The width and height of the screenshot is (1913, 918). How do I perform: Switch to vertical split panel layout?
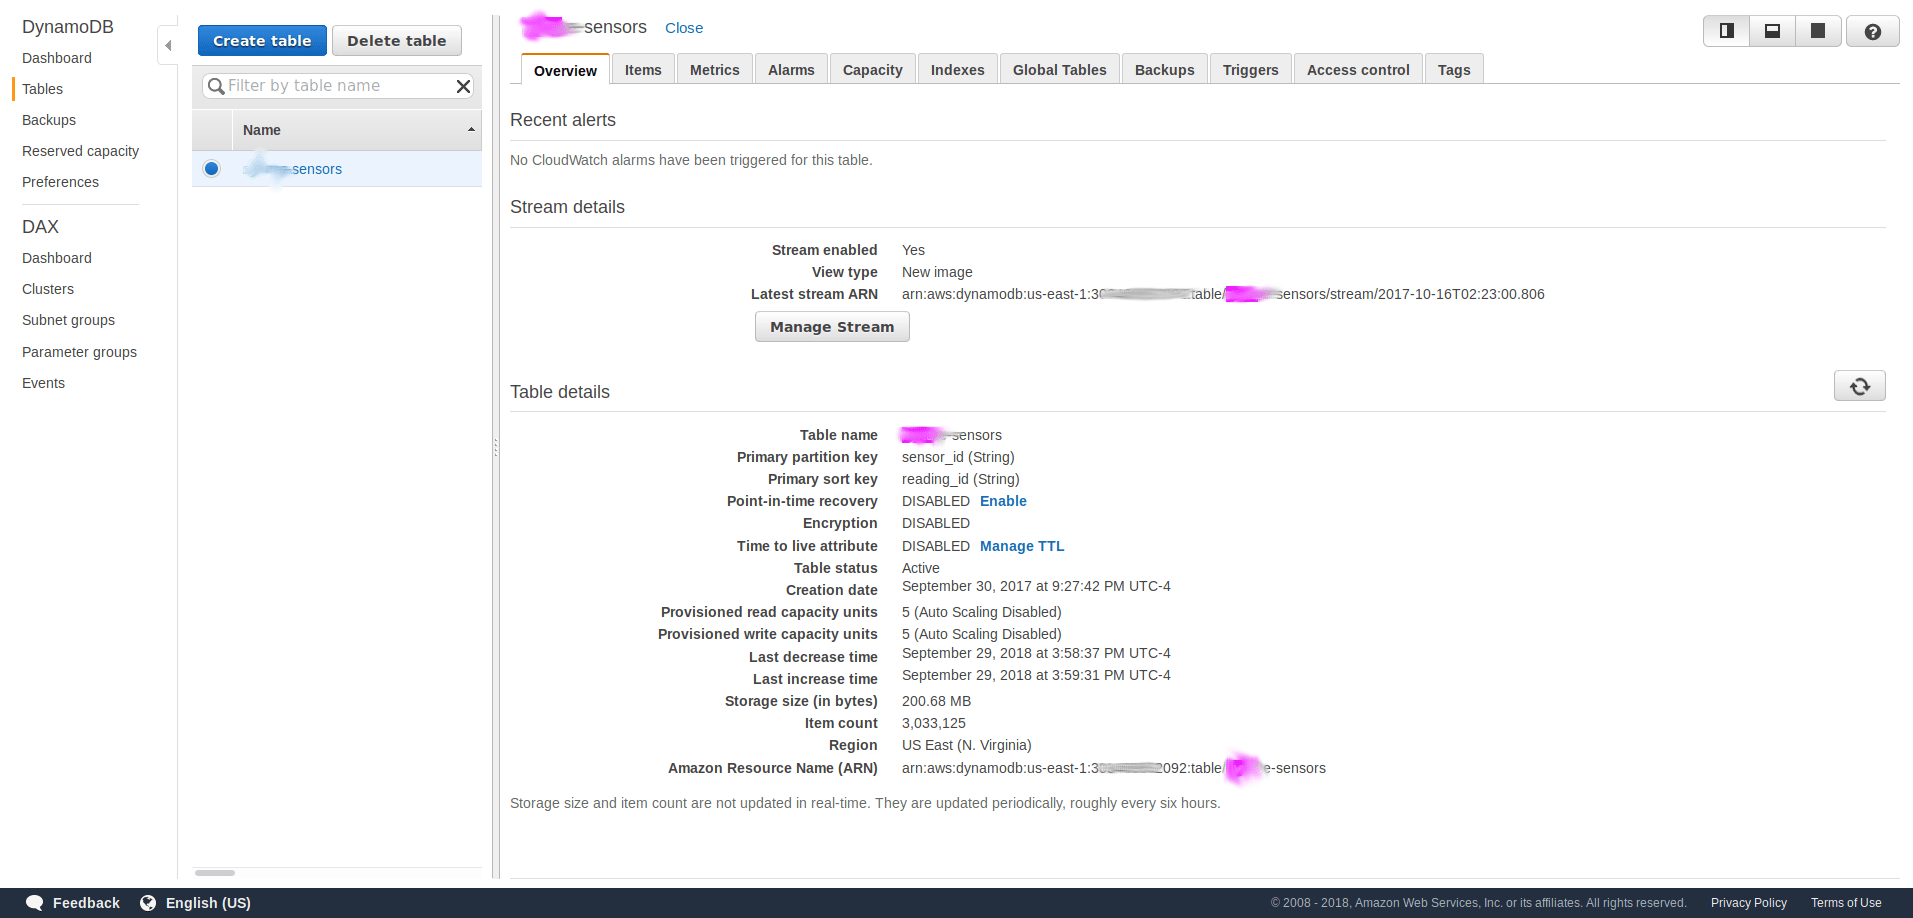(1726, 31)
